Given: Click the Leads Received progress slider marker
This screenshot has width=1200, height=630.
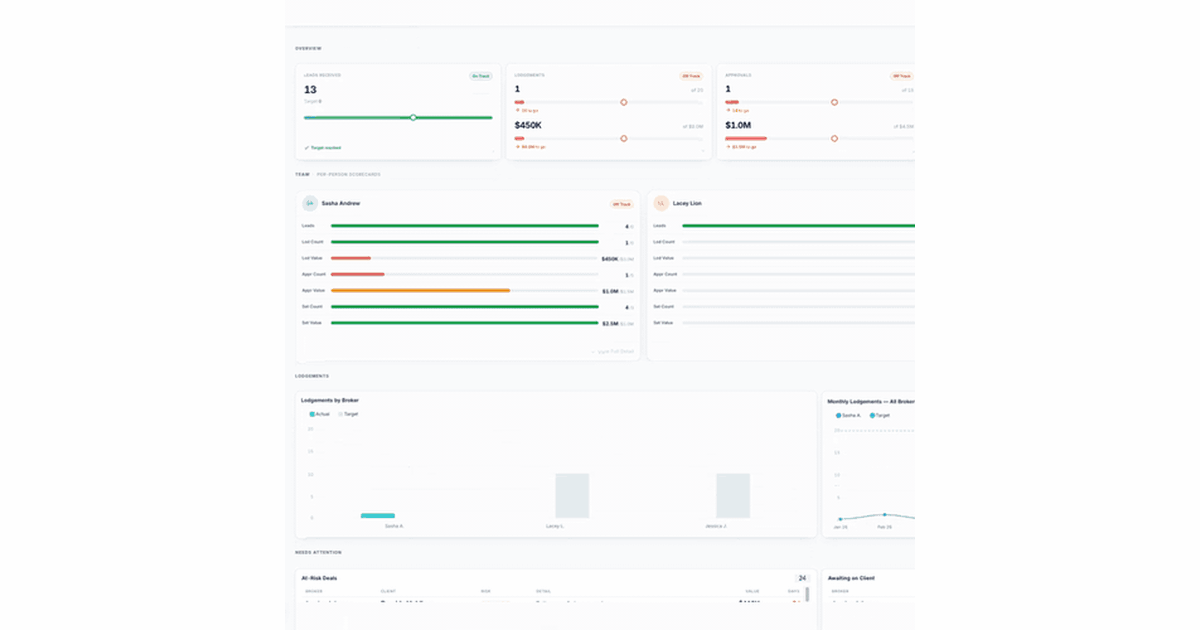Looking at the screenshot, I should 413,117.
